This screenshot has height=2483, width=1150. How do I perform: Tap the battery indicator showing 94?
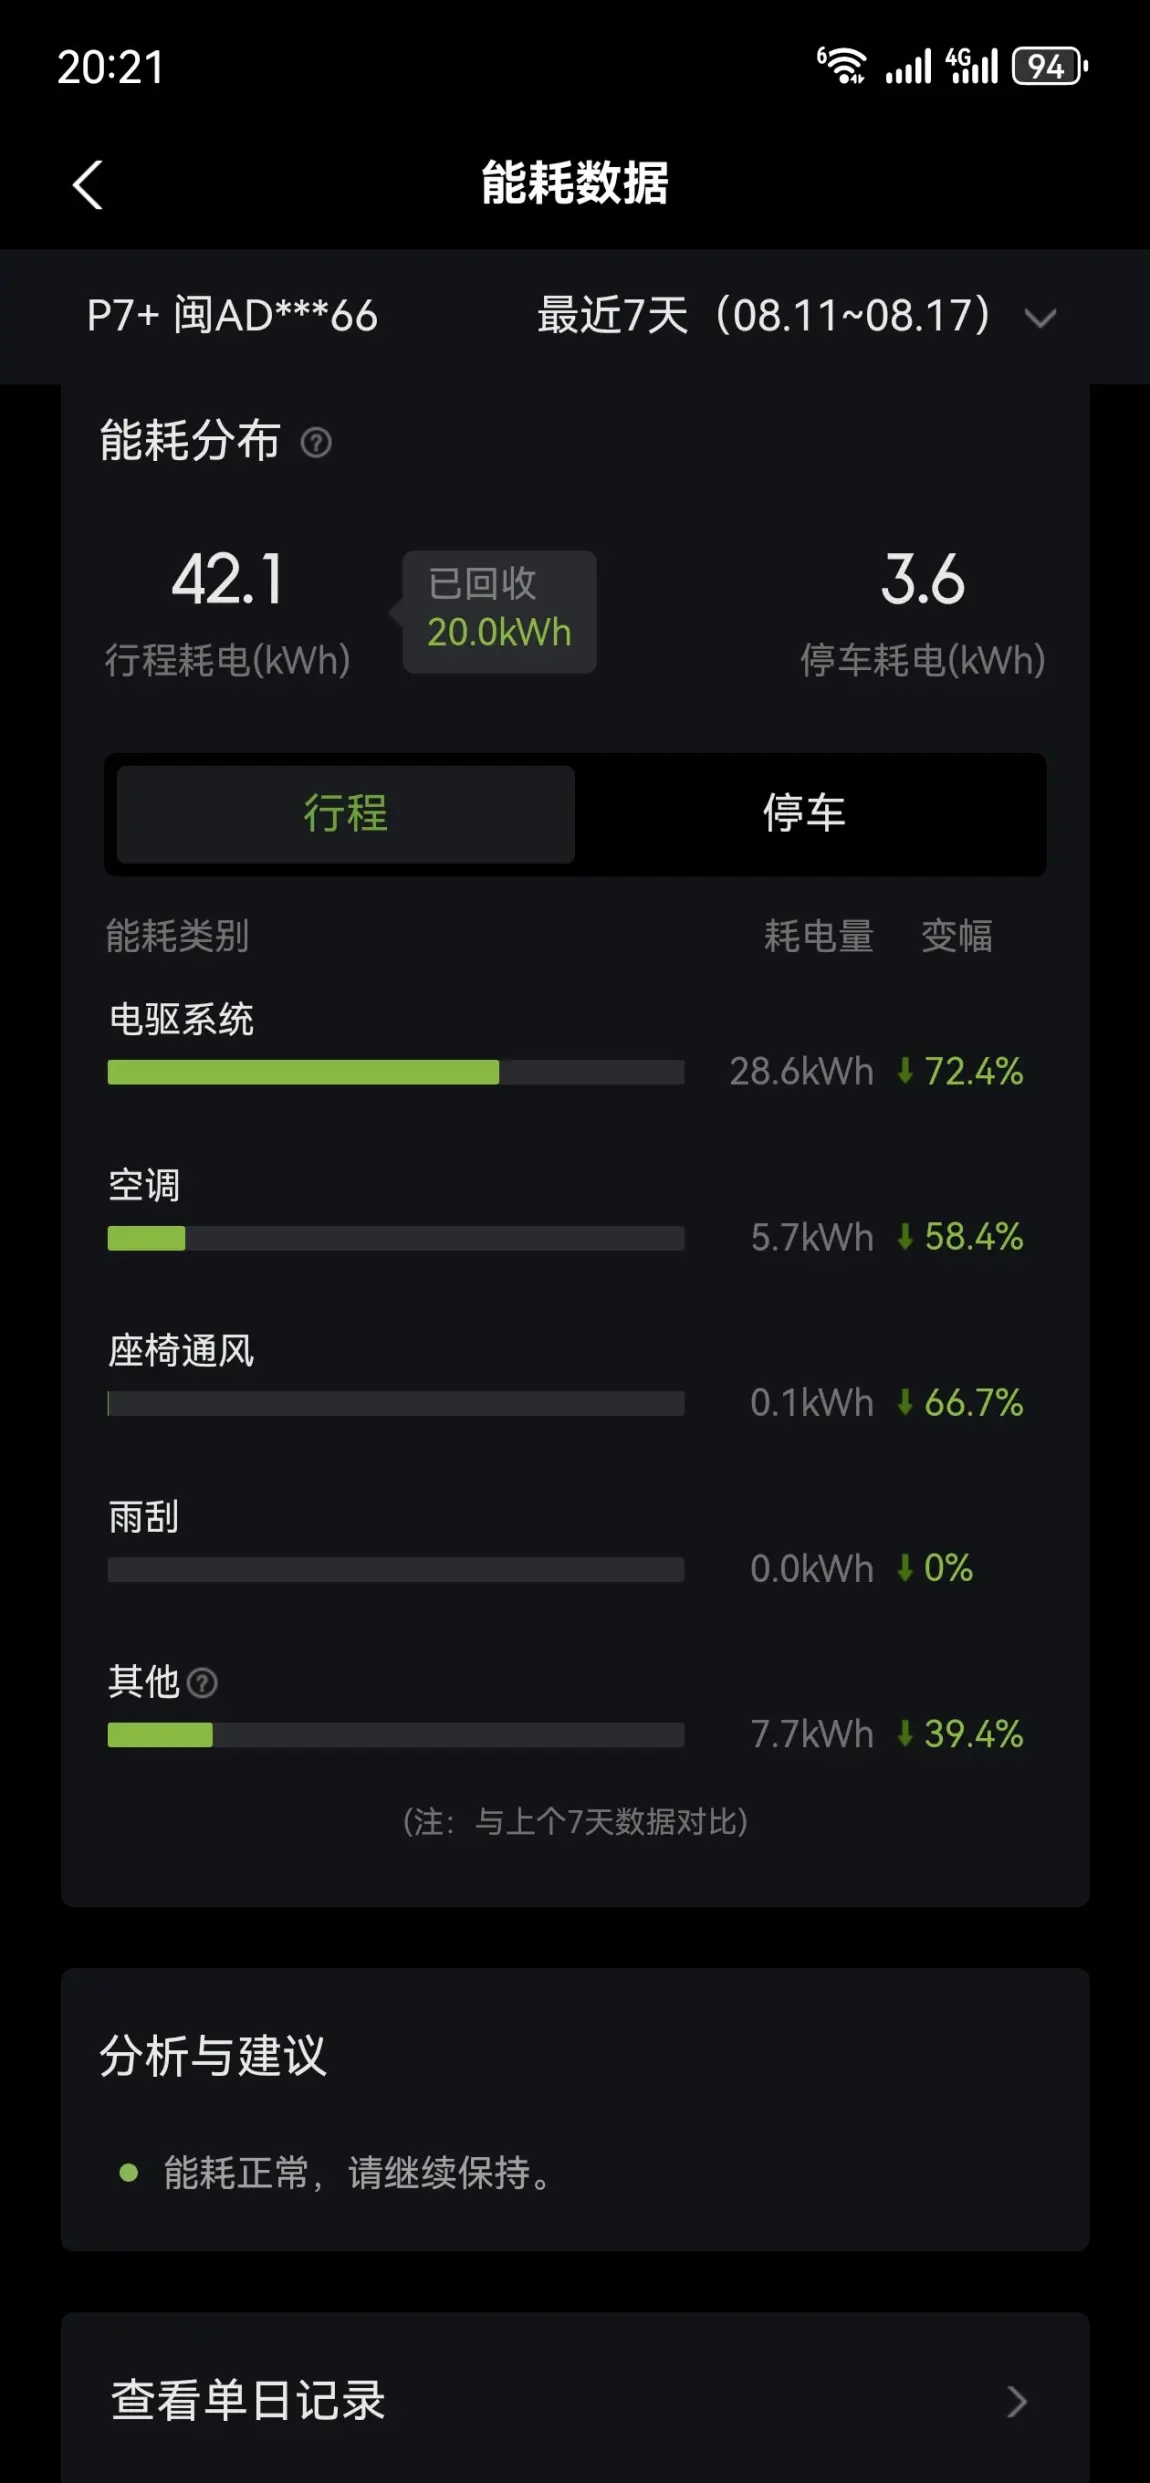coord(1050,66)
